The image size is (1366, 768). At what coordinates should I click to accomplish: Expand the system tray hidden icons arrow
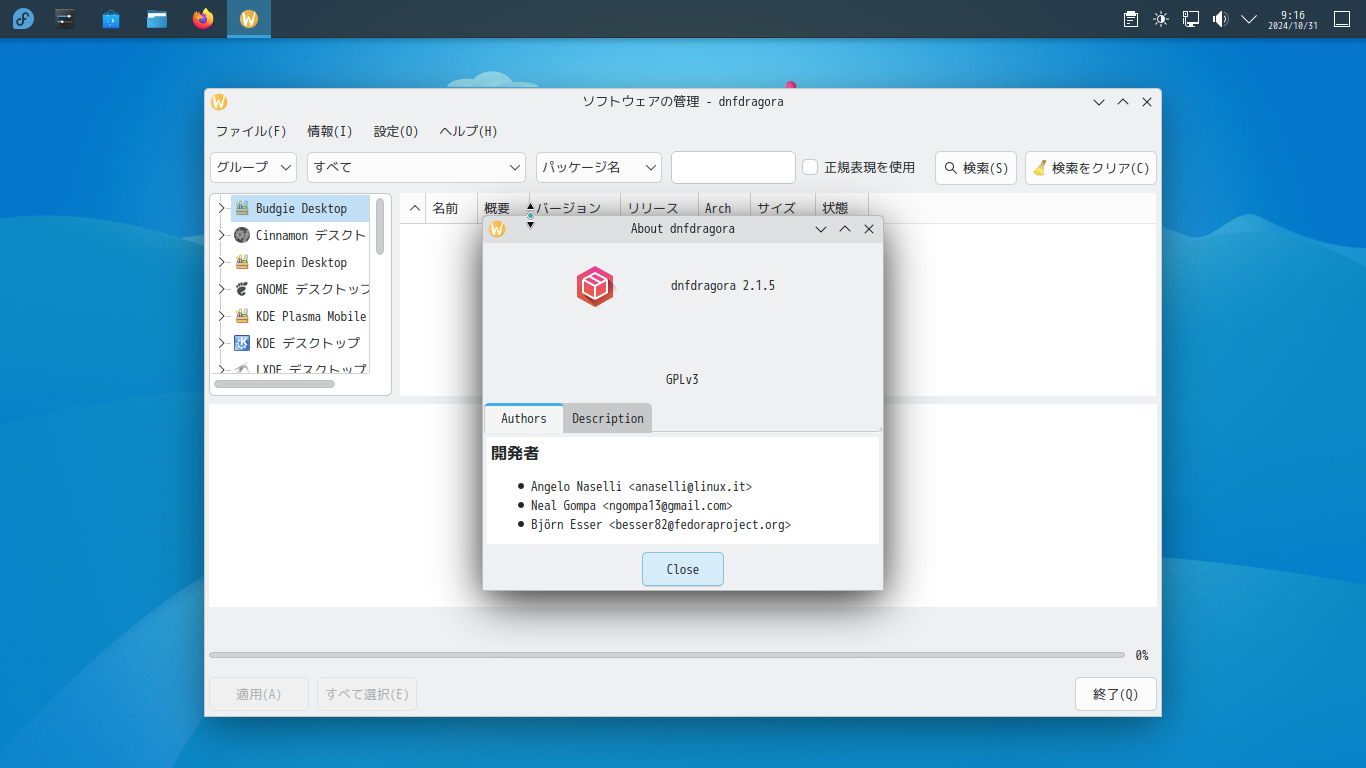click(1249, 19)
